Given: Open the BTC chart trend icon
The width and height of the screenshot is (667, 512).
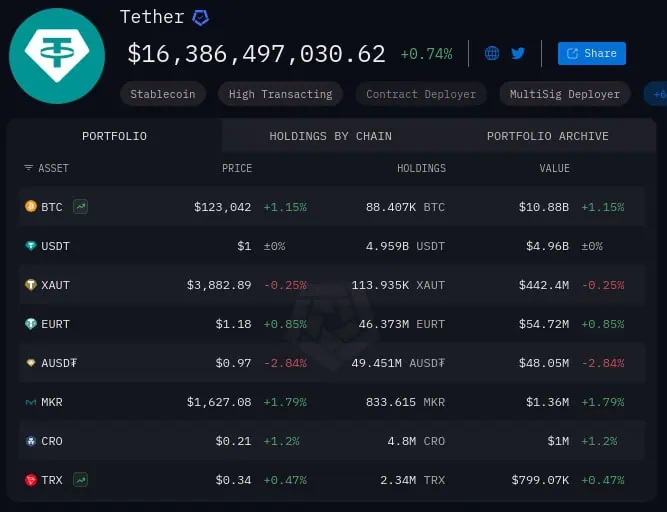Looking at the screenshot, I should (80, 207).
